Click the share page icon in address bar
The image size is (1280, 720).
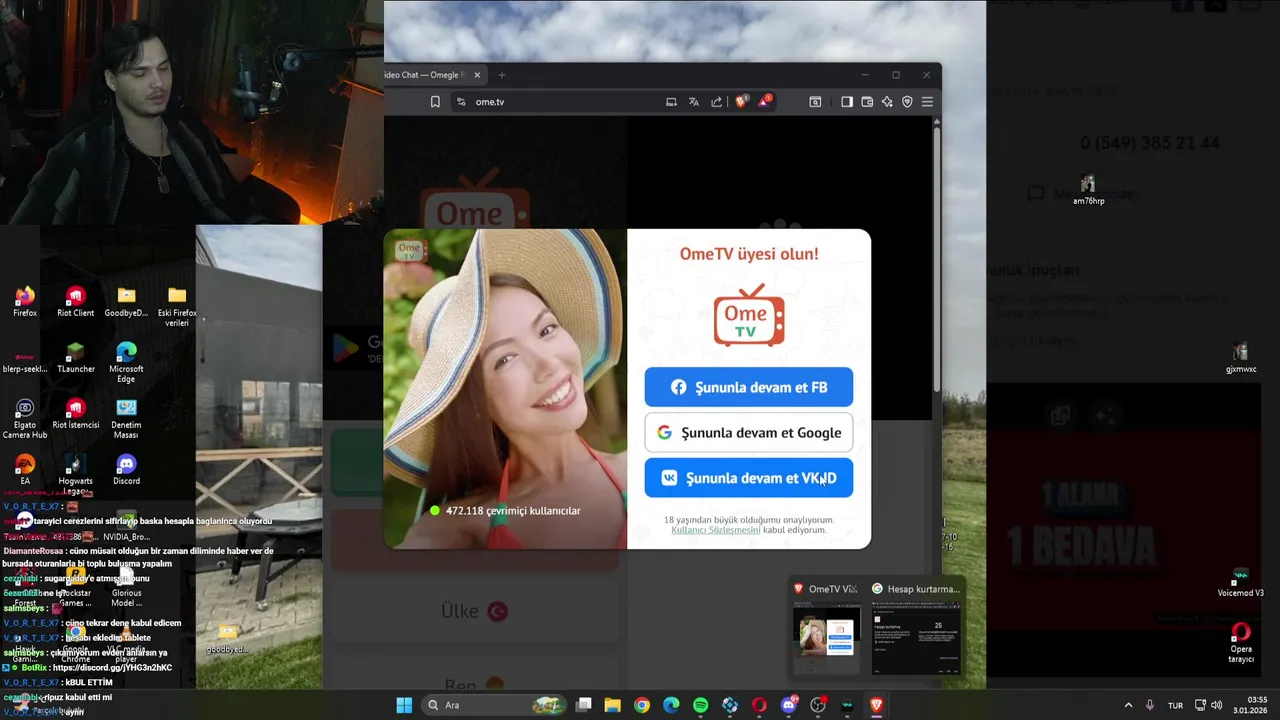tap(717, 102)
